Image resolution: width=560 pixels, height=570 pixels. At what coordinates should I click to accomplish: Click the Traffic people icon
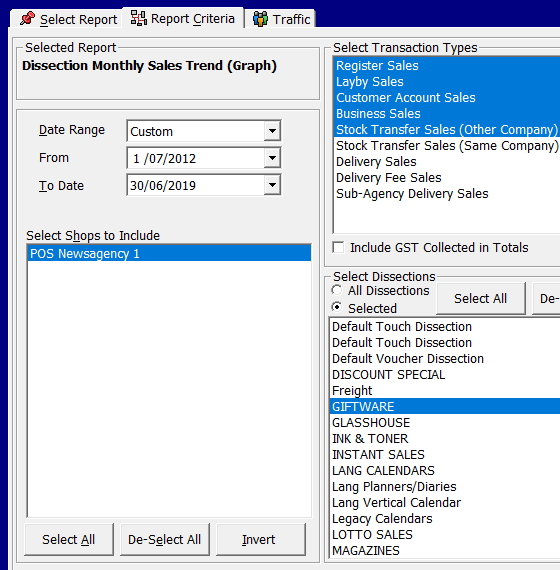click(x=260, y=19)
